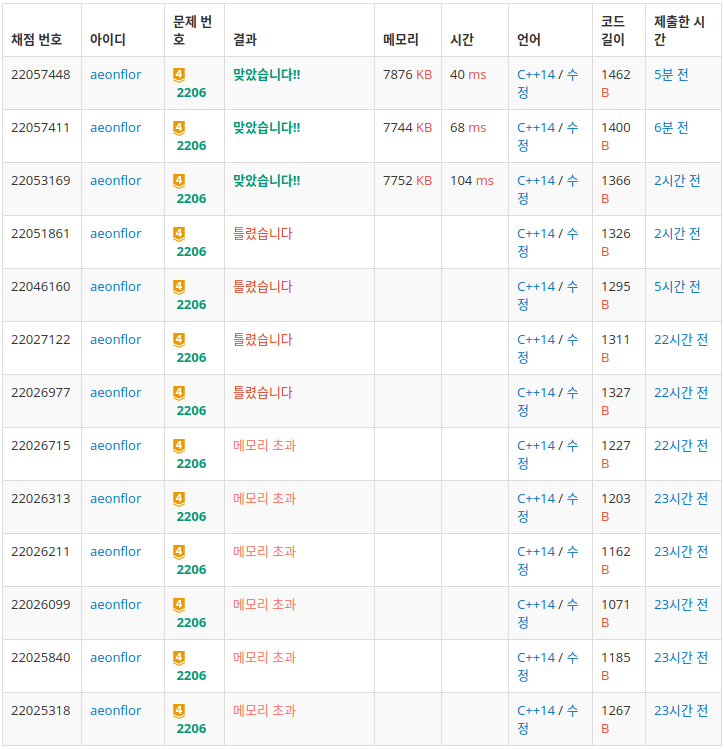Select submission number 22026313

pyautogui.click(x=41, y=499)
